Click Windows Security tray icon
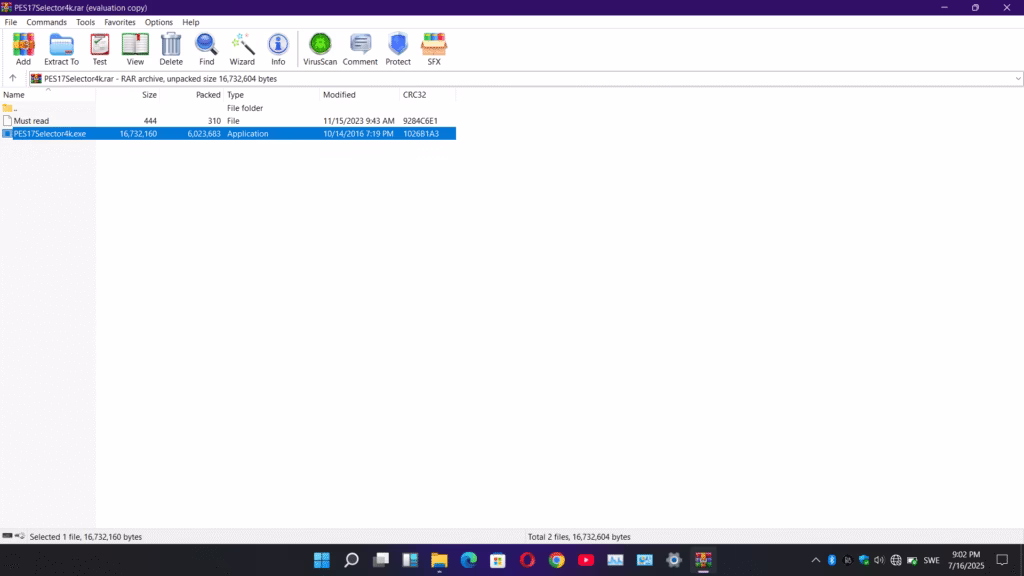 (864, 560)
